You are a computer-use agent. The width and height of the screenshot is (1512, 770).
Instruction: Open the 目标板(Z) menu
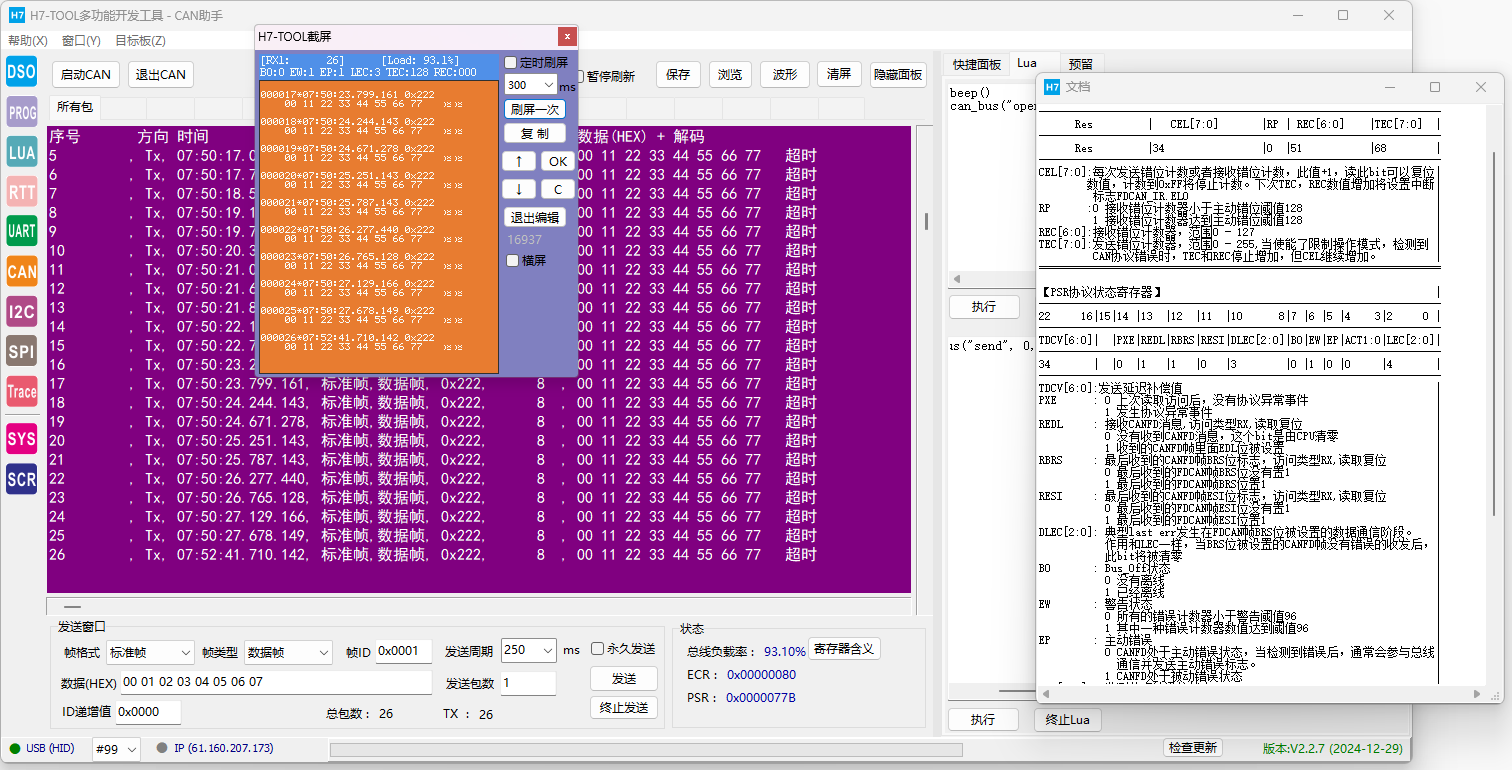[140, 41]
